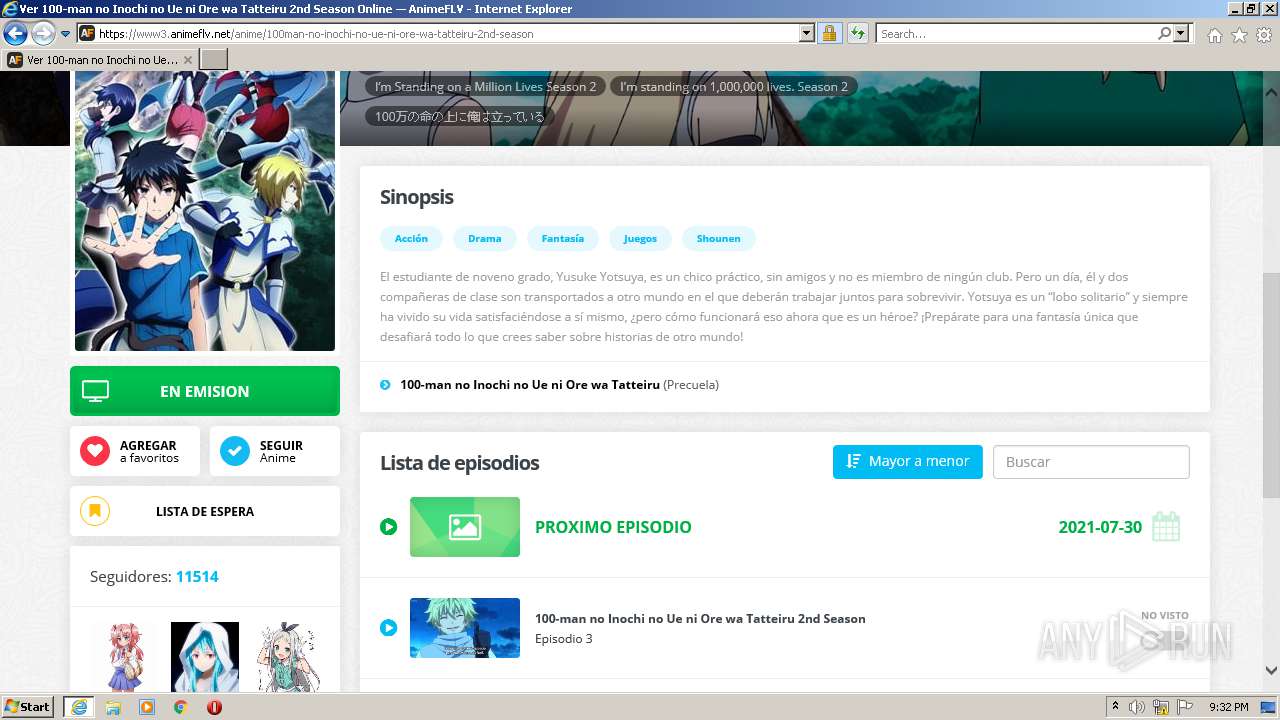Open the Tools gear icon
Image resolution: width=1280 pixels, height=720 pixels.
point(1264,35)
